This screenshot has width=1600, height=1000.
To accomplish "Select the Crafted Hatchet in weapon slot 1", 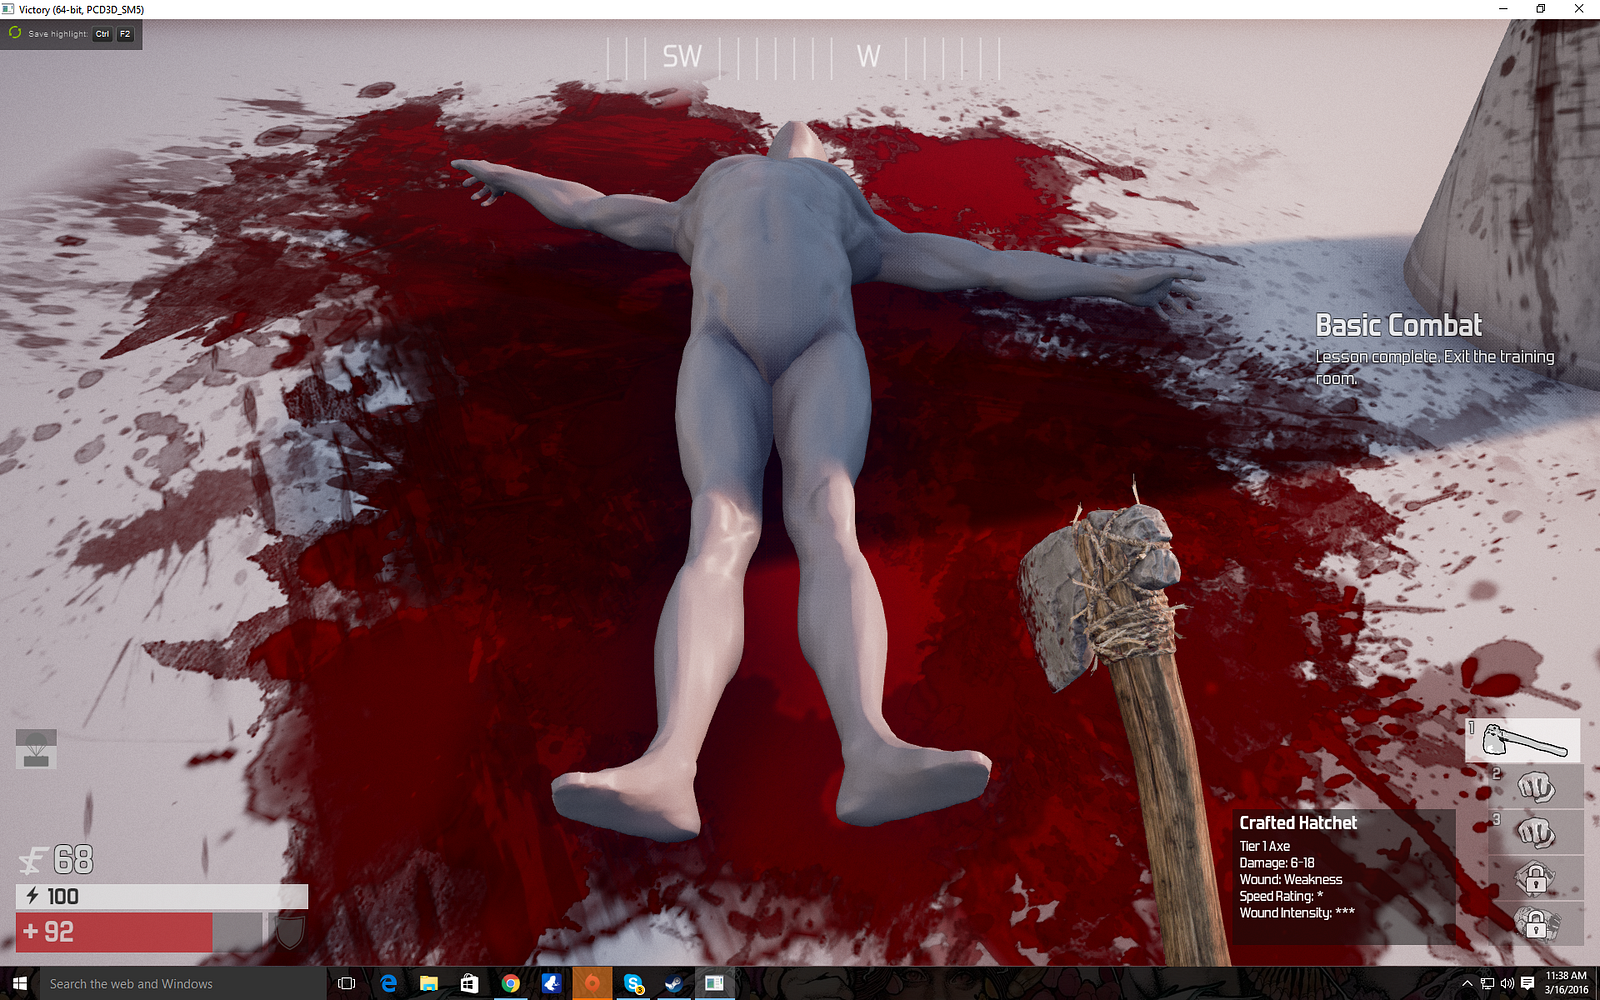I will pos(1523,741).
